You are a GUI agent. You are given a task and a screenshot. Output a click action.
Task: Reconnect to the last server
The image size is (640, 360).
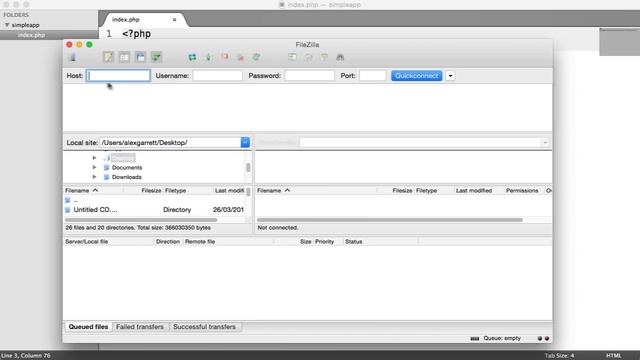256,57
